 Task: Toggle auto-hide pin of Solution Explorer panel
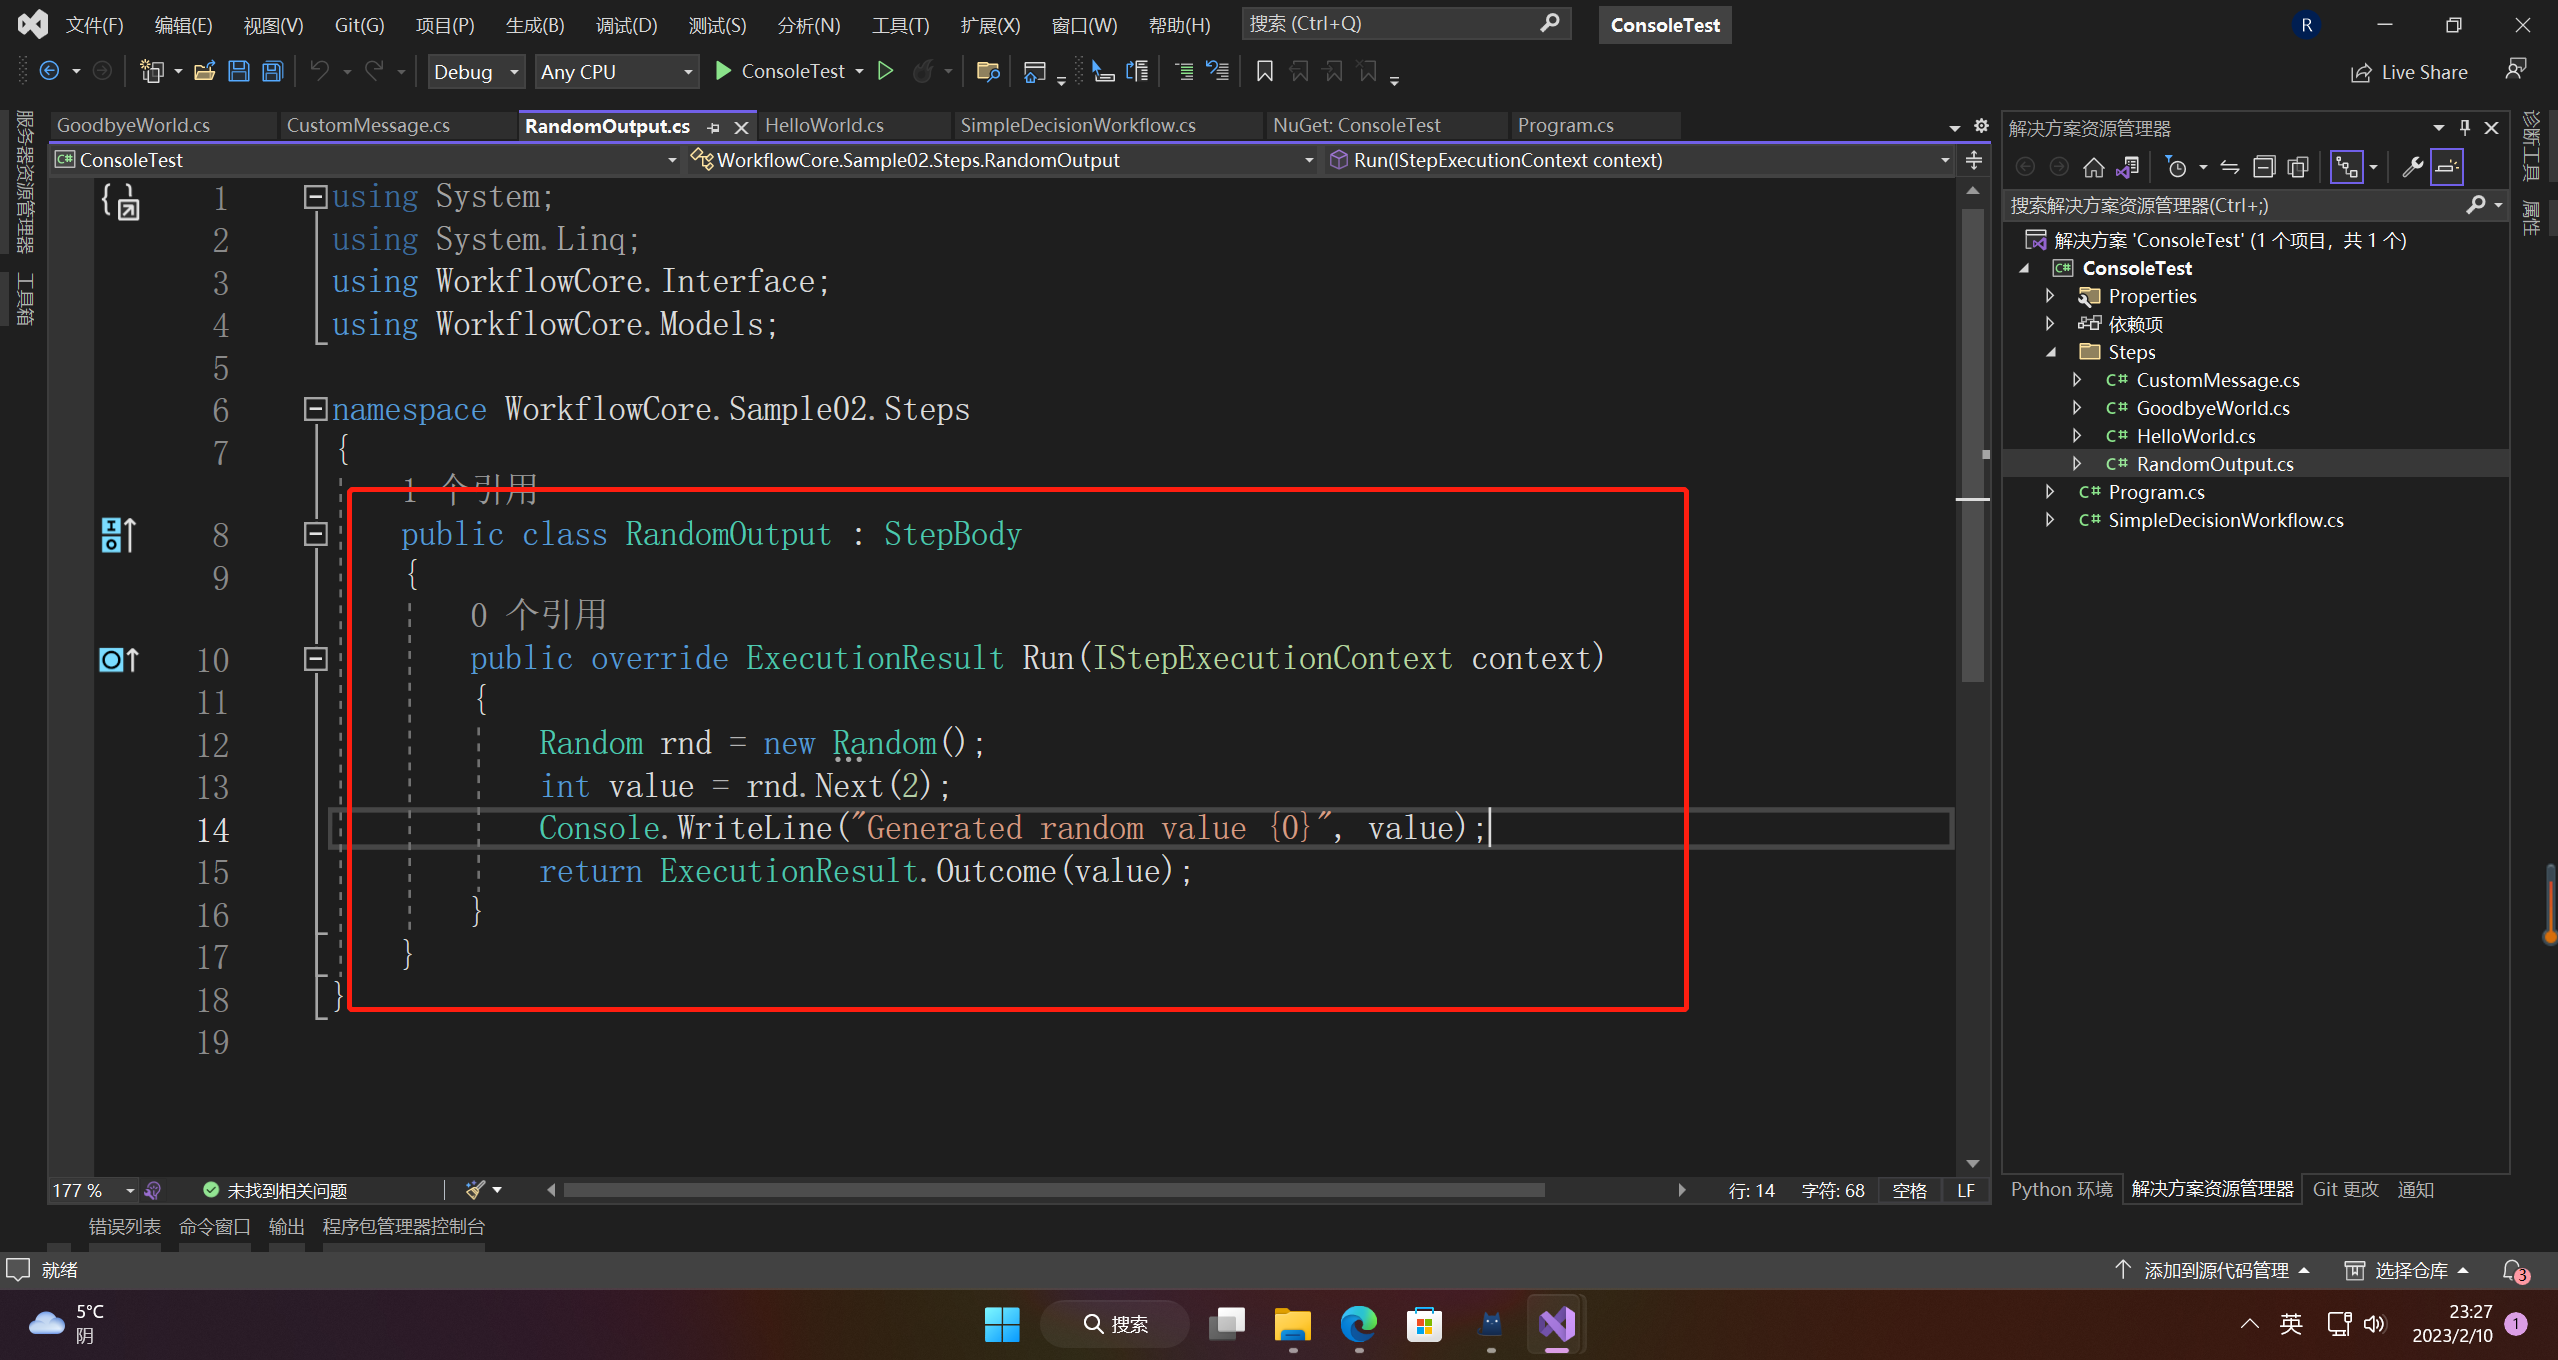[x=2464, y=128]
